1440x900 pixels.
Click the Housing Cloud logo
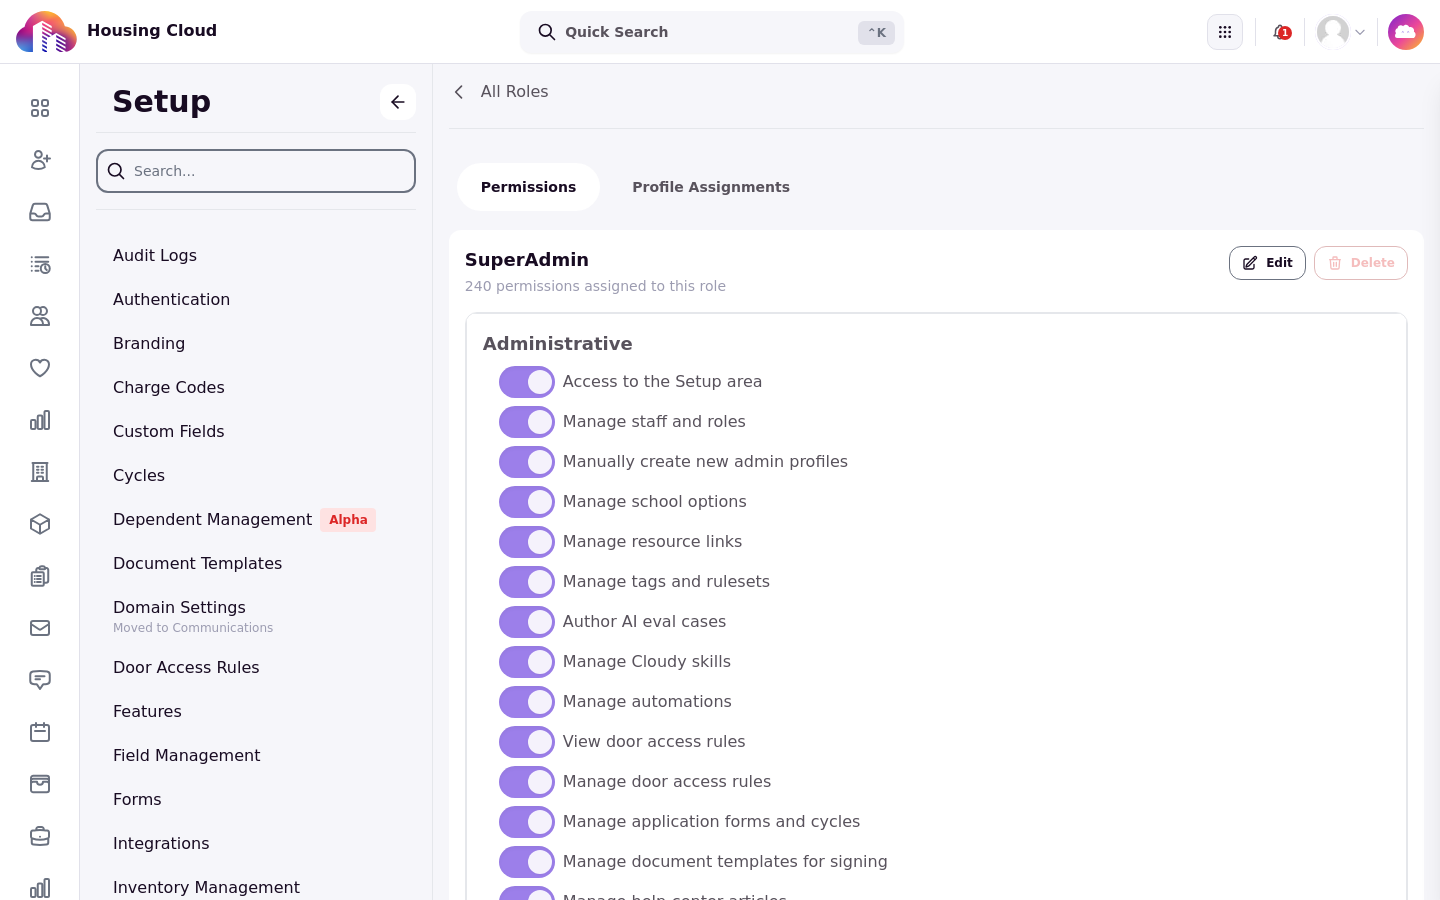(46, 32)
